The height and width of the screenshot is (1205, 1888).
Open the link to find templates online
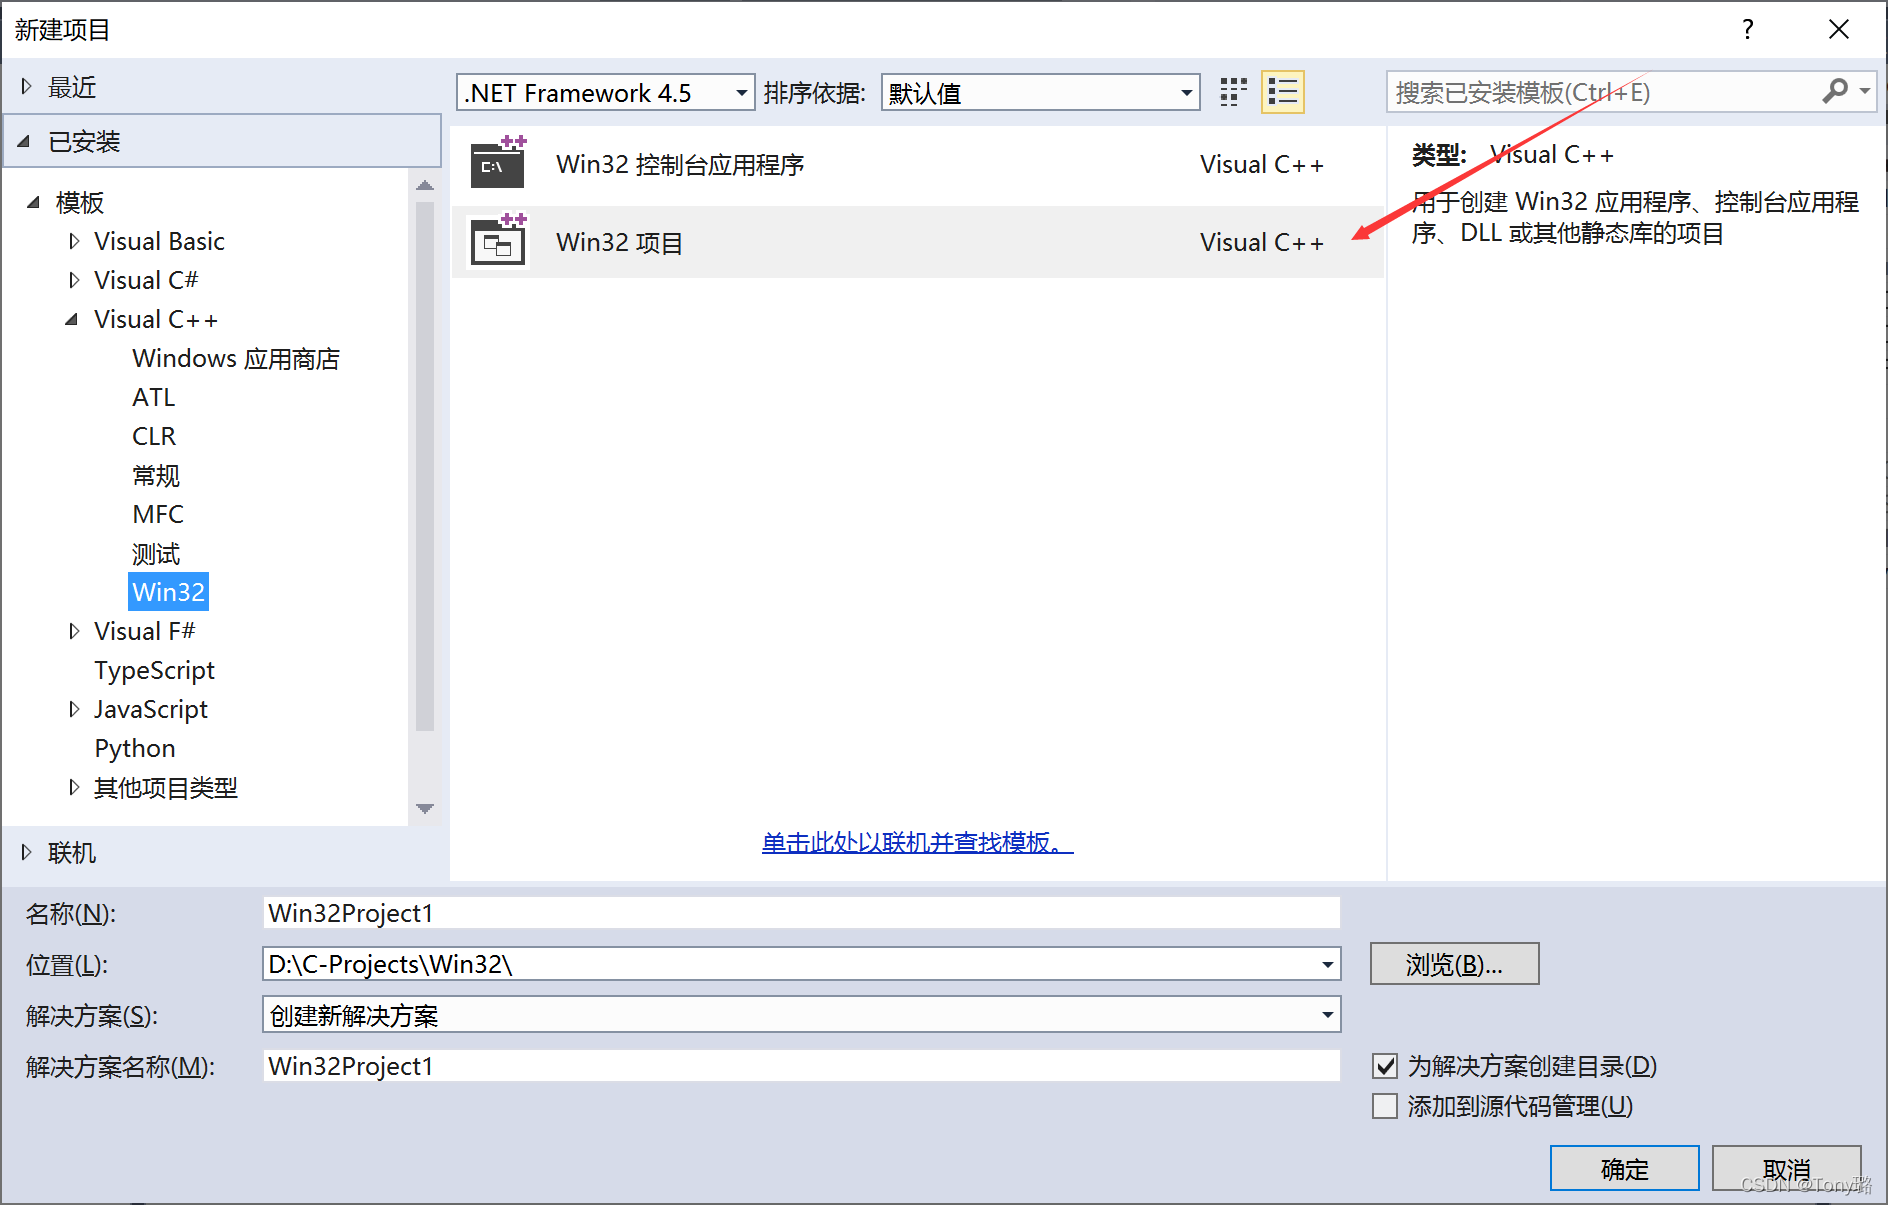tap(917, 842)
